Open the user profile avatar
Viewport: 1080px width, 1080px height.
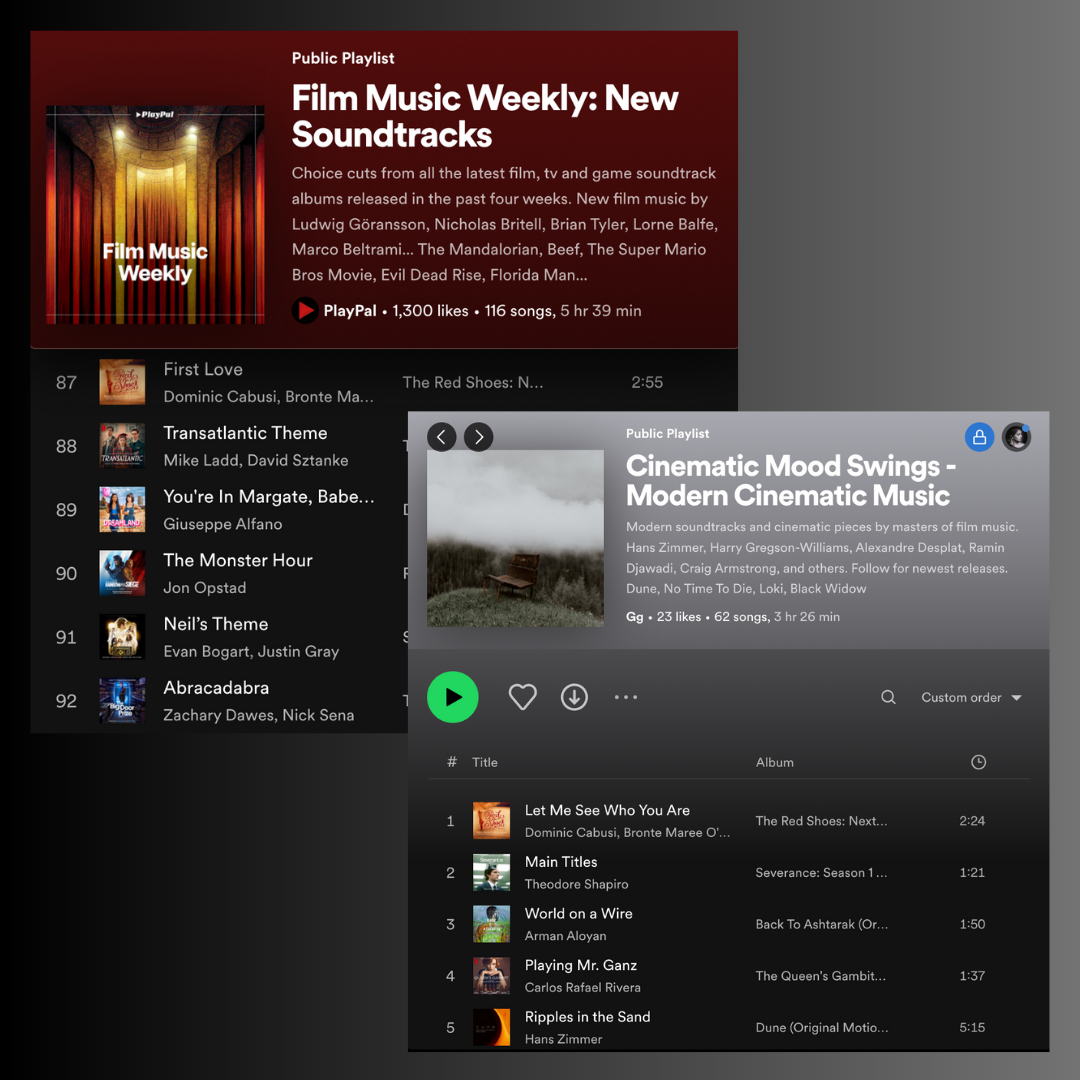[x=1017, y=437]
